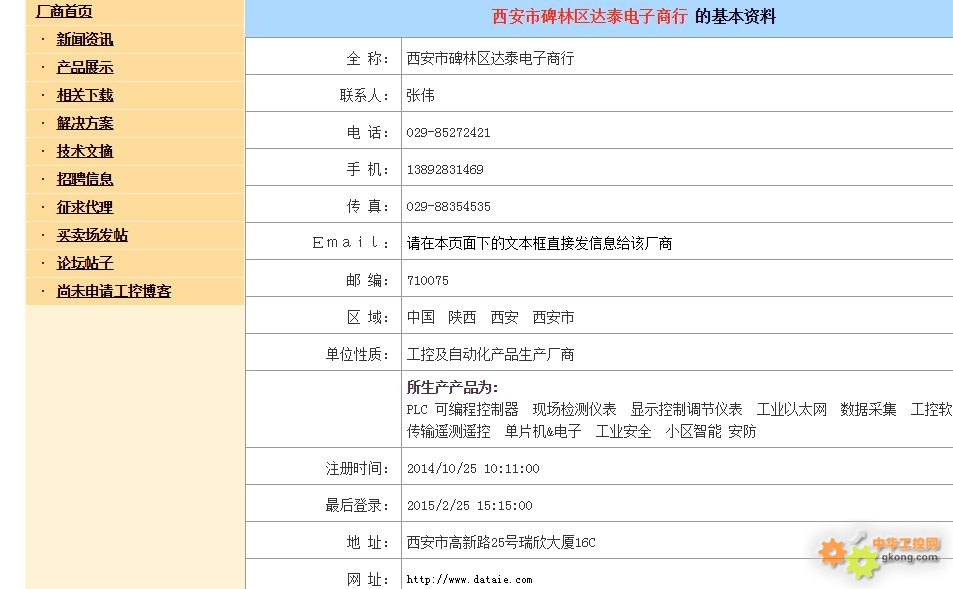The width and height of the screenshot is (953, 589).
Task: Click mobile number 13892831469
Action: 445,170
